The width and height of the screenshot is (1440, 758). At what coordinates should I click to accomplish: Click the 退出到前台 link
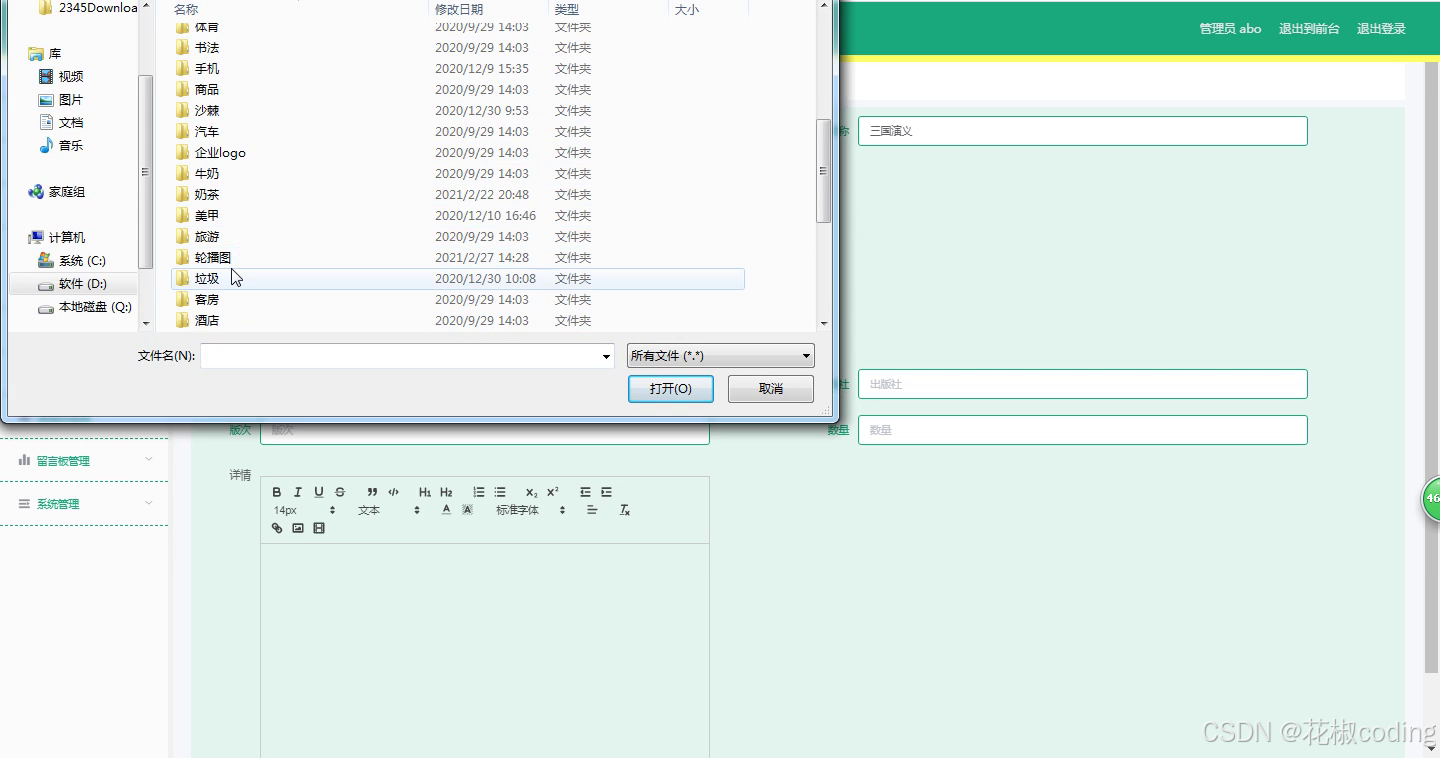pyautogui.click(x=1309, y=29)
